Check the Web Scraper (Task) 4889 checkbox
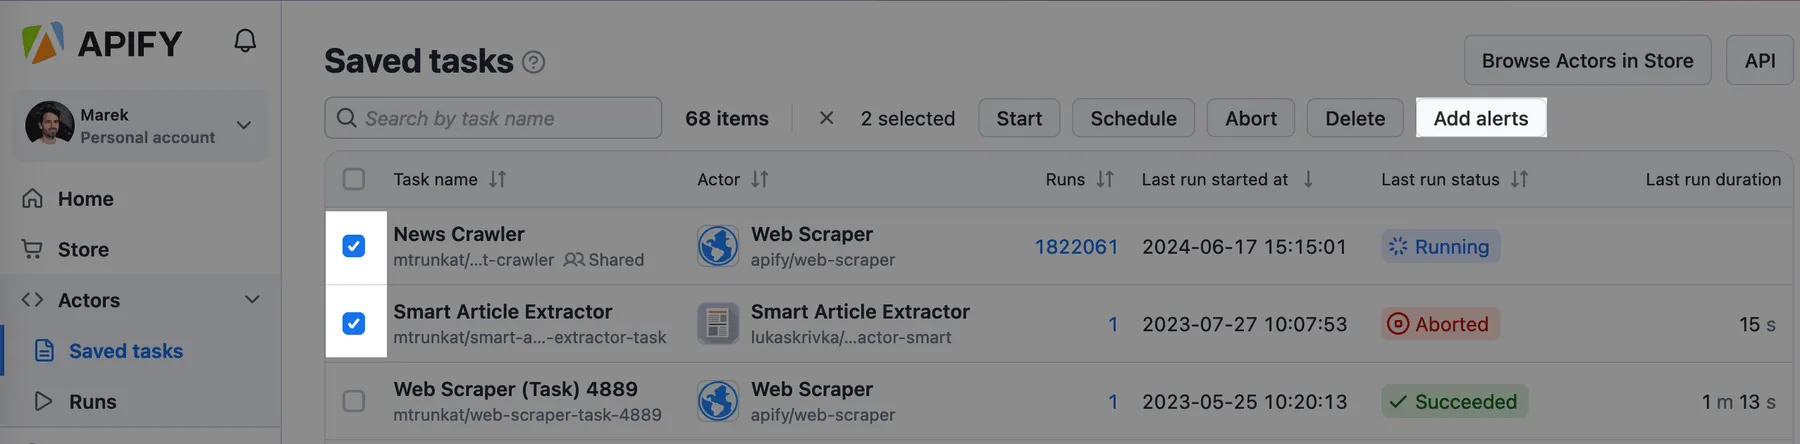This screenshot has width=1800, height=444. [x=354, y=401]
